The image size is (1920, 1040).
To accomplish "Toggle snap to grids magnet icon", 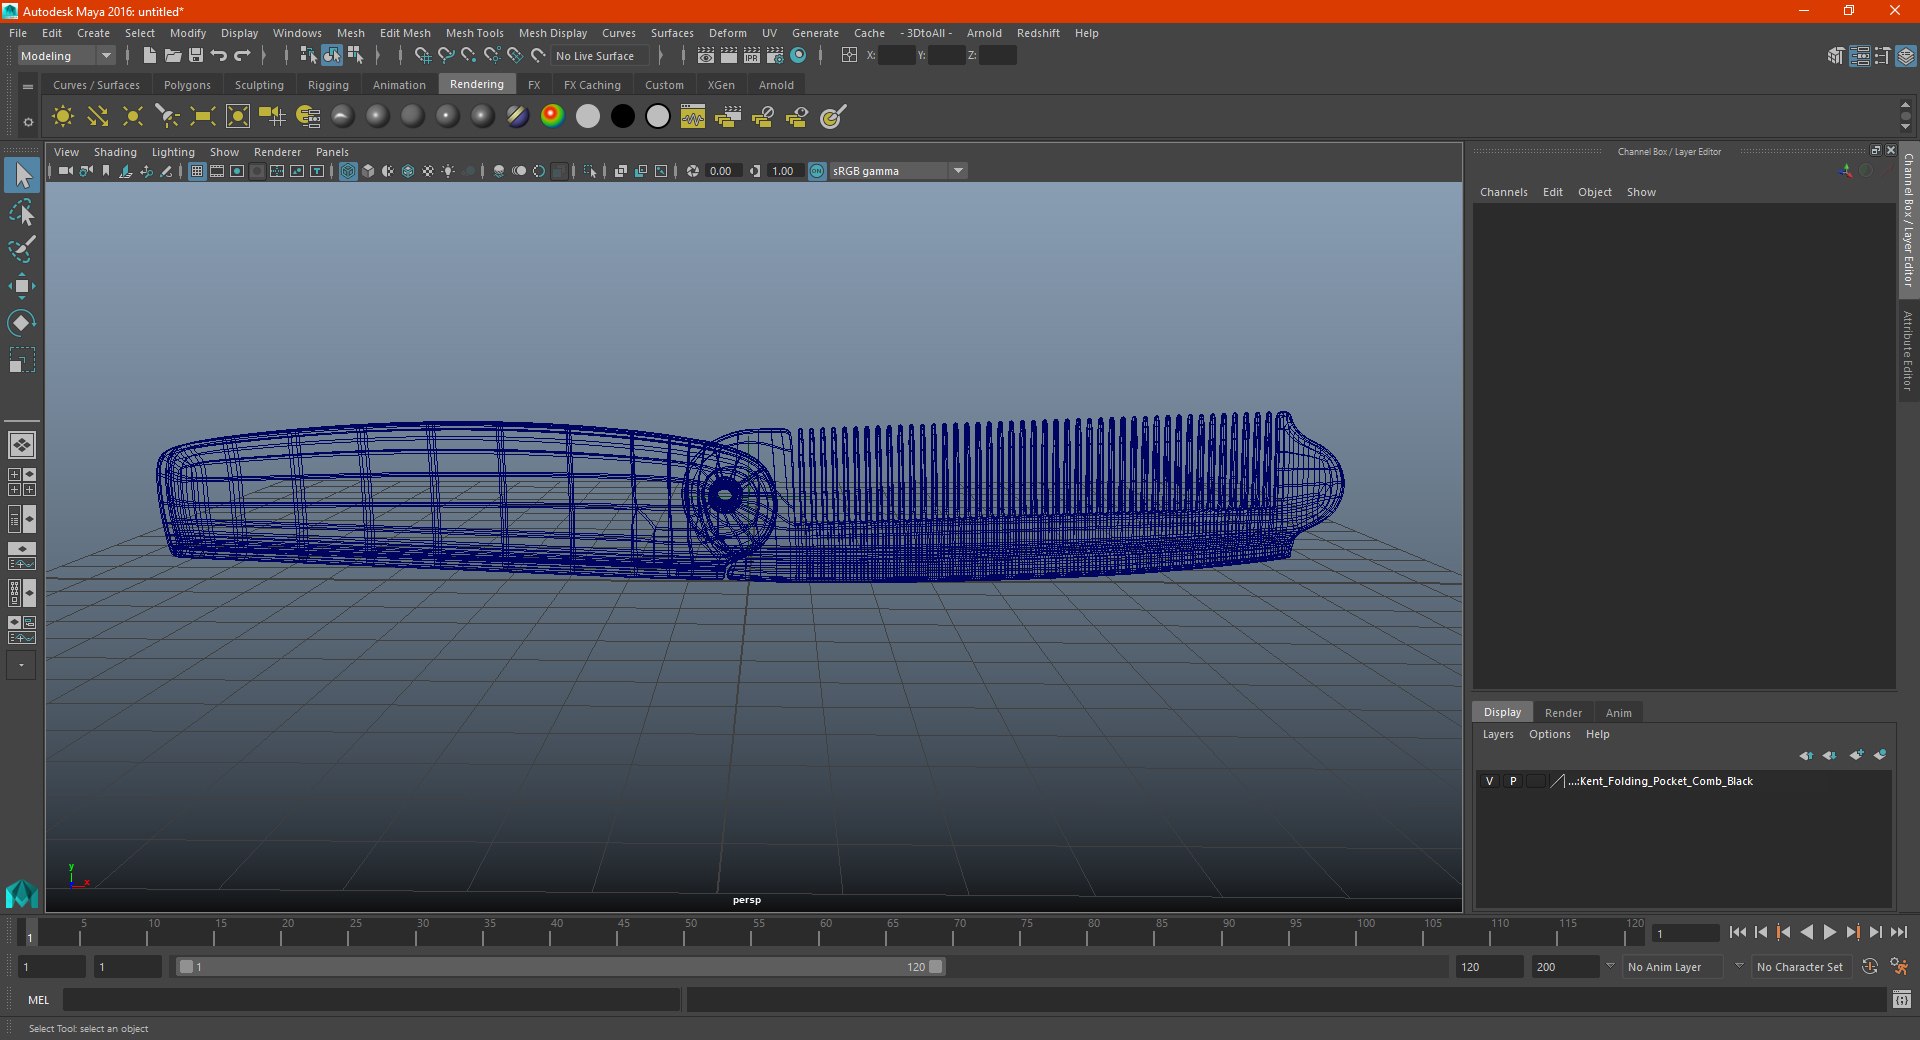I will tap(422, 55).
